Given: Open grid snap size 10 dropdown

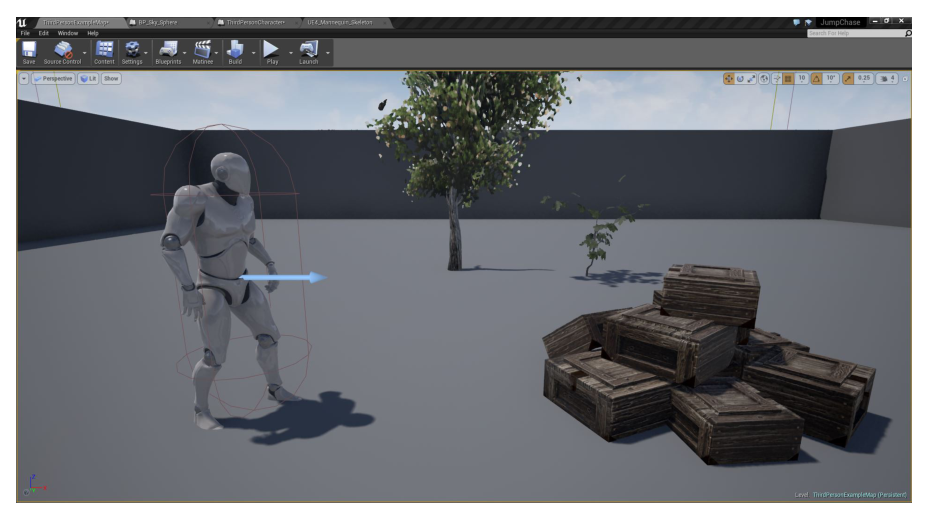Looking at the screenshot, I should (802, 79).
